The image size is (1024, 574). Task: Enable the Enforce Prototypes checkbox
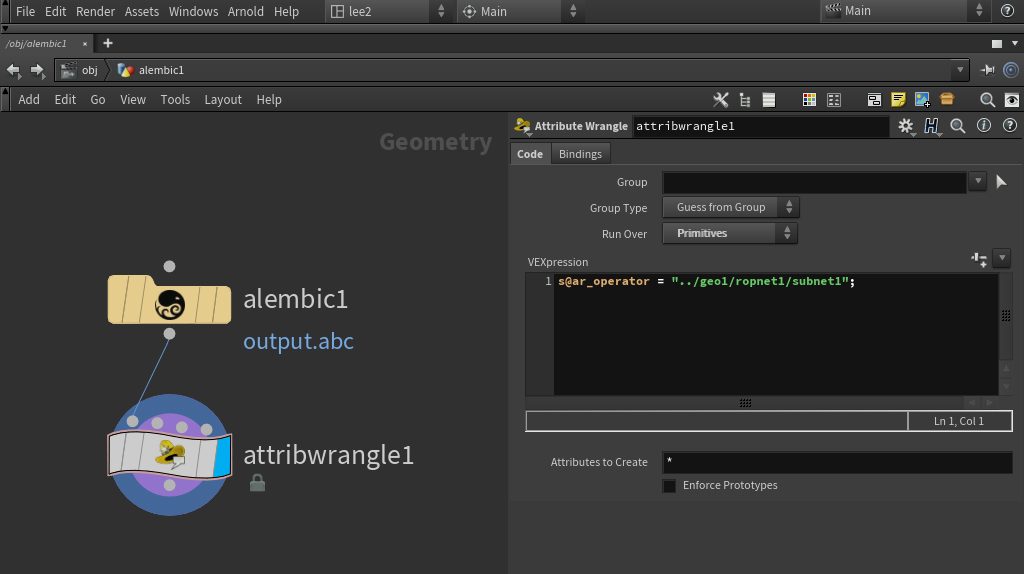[x=669, y=486]
